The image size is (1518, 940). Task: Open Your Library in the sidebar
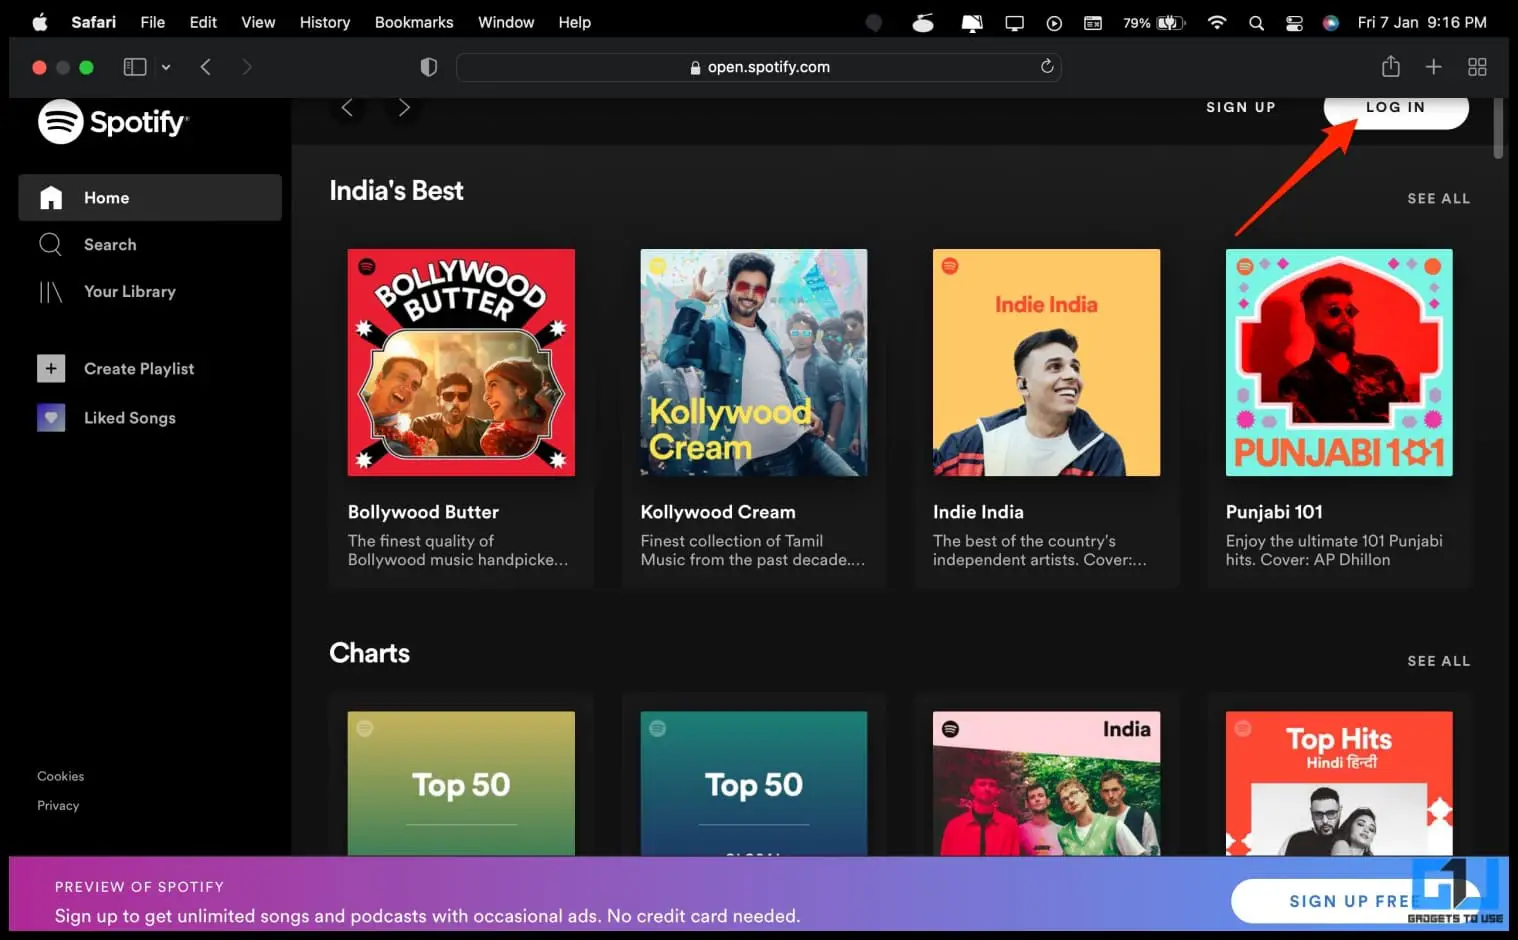[x=106, y=292]
